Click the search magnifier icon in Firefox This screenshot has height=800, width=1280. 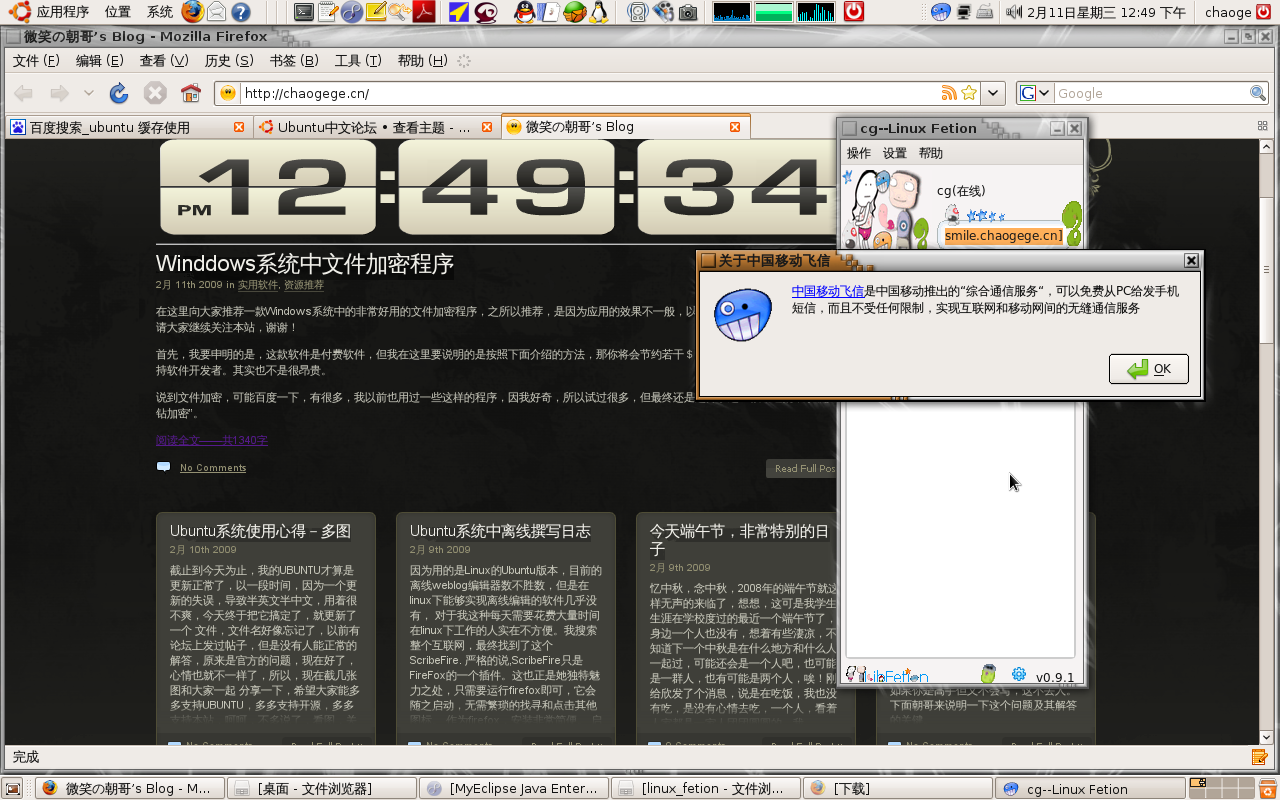(x=1258, y=93)
